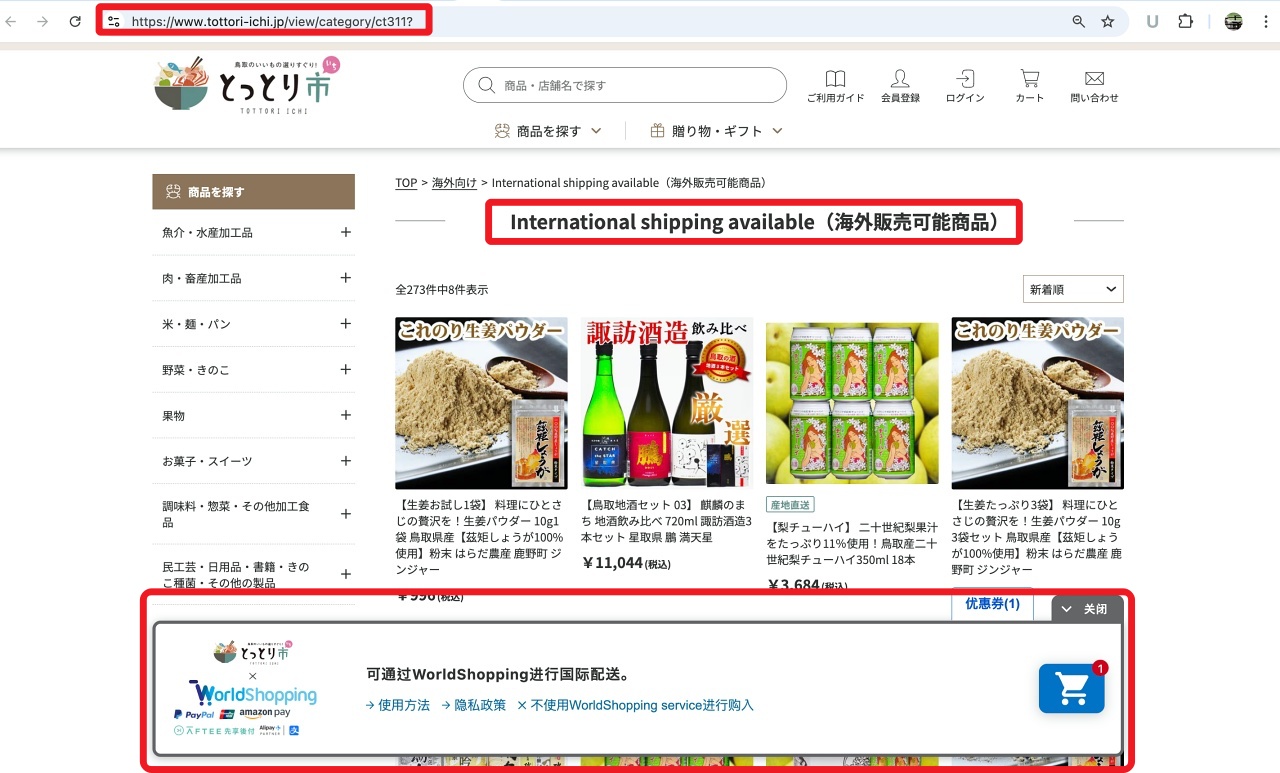Click the magnifier icon in the search bar
Image resolution: width=1280 pixels, height=773 pixels.
(x=485, y=85)
